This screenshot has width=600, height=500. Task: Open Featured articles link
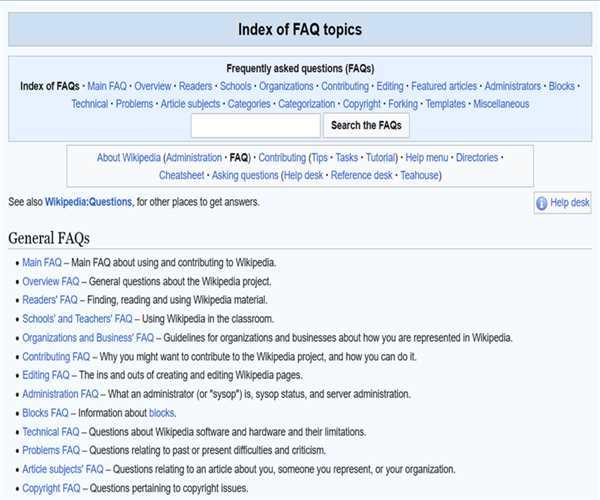[444, 86]
